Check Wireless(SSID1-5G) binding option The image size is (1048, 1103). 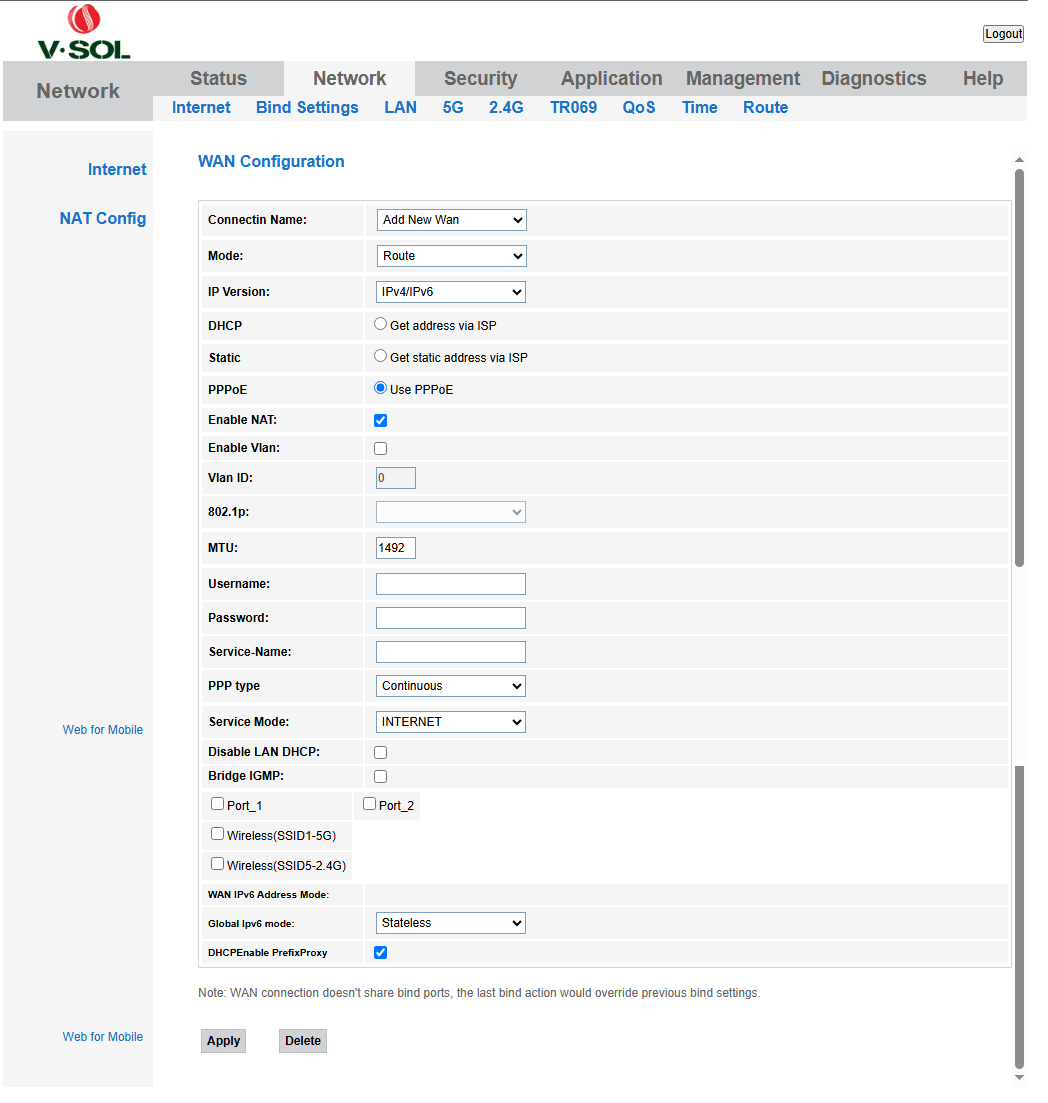pyautogui.click(x=217, y=834)
